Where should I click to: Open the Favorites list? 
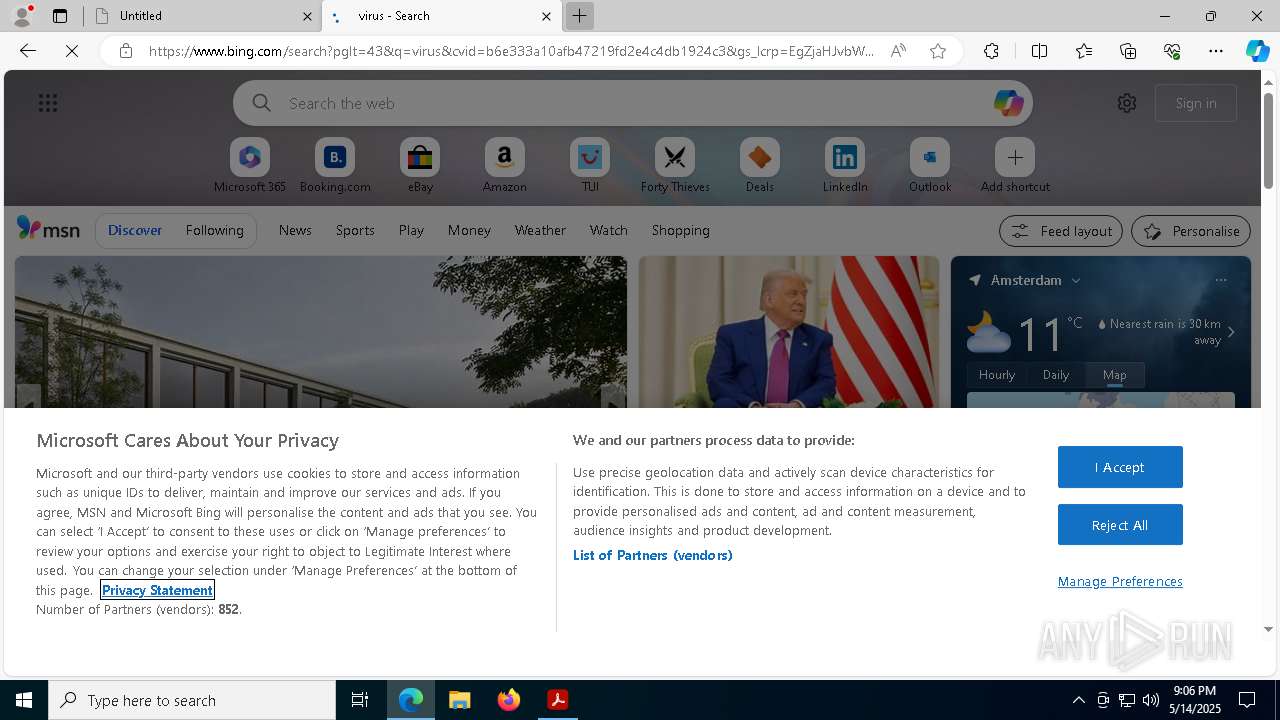pos(1084,51)
